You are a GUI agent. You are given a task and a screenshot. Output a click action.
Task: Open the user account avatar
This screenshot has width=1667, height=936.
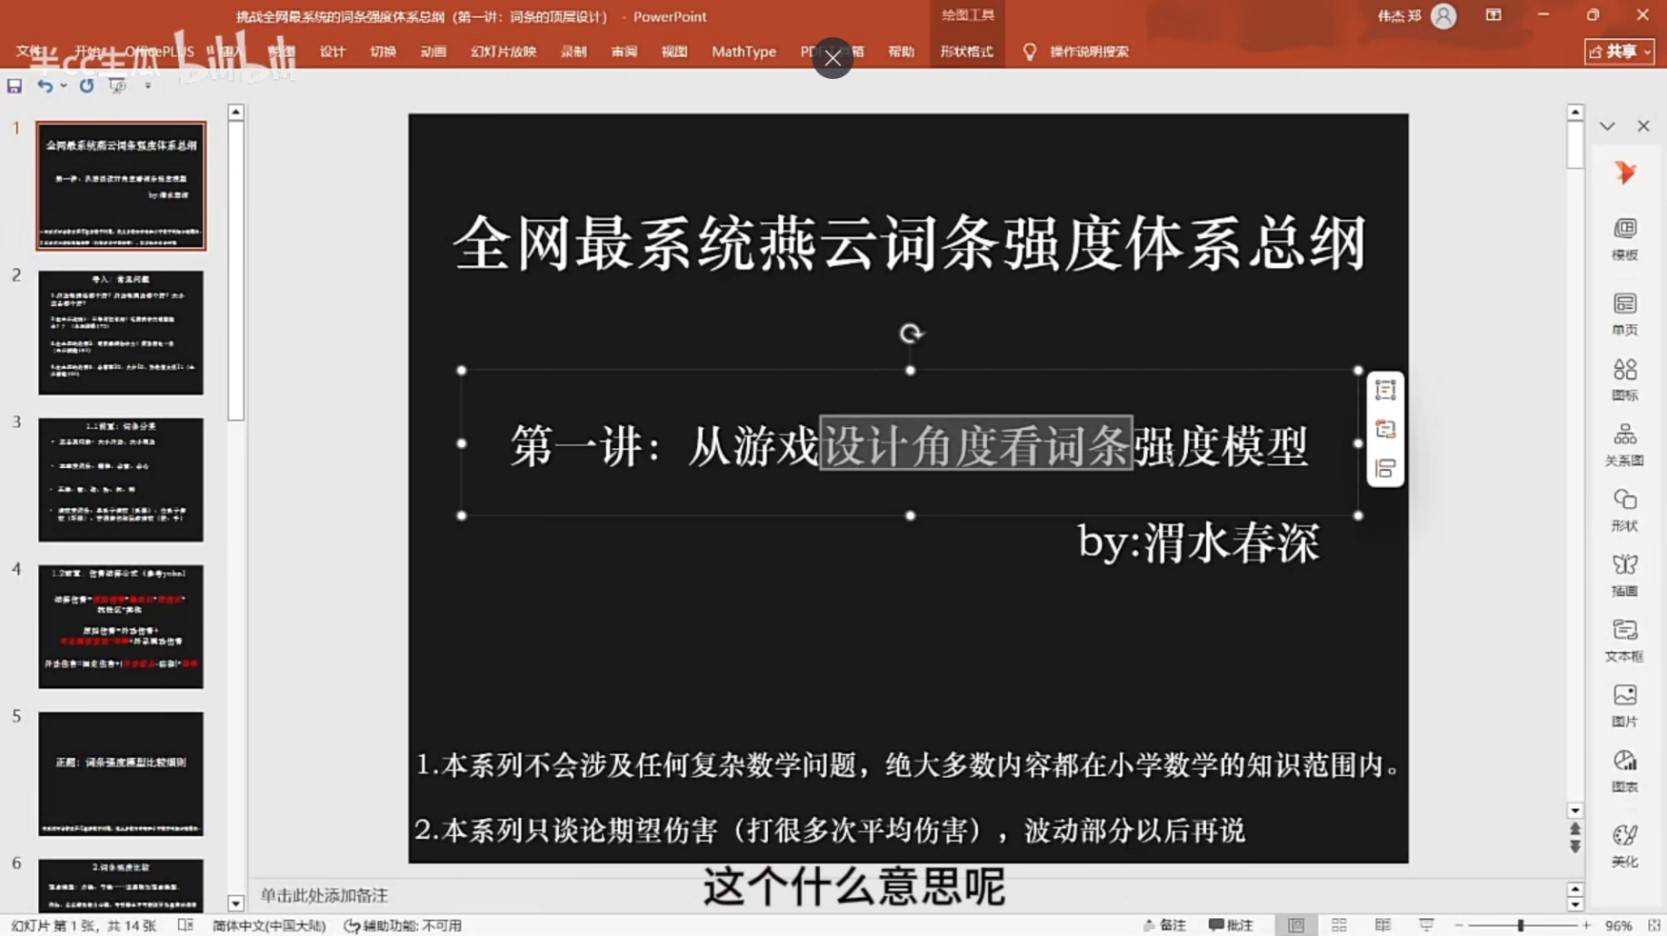click(x=1443, y=16)
